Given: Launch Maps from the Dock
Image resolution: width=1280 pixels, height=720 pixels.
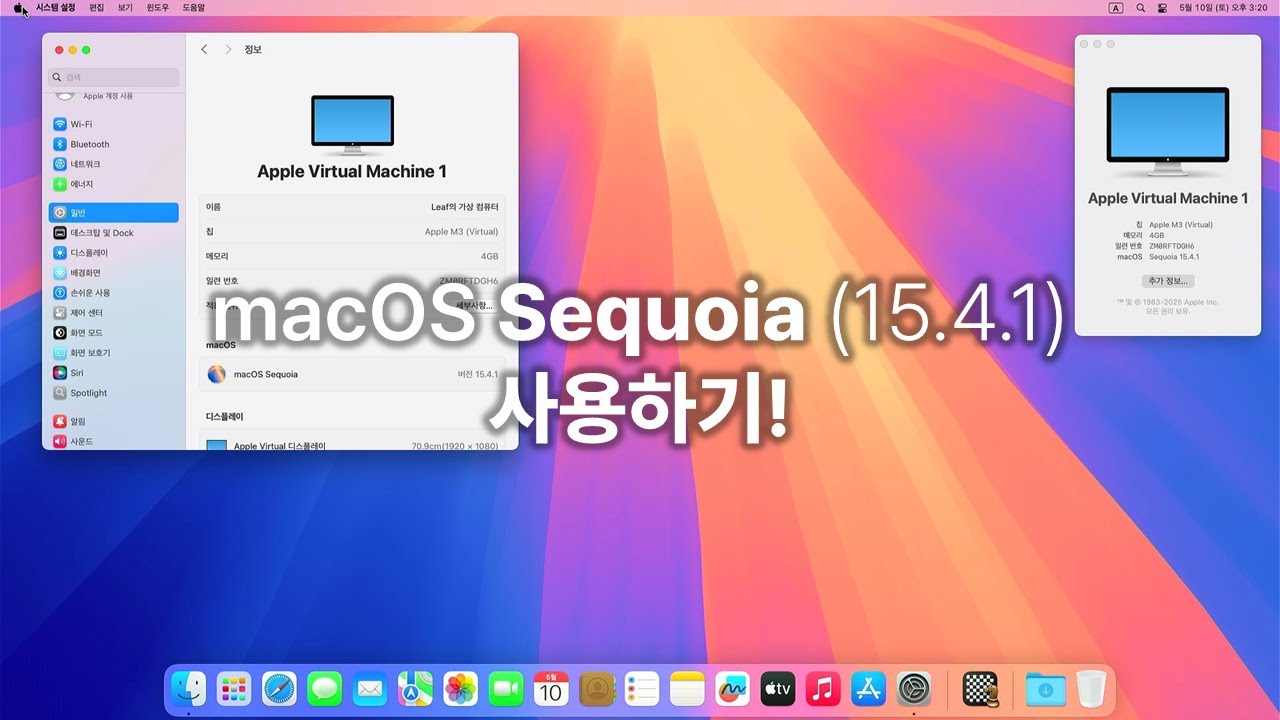Looking at the screenshot, I should 415,689.
